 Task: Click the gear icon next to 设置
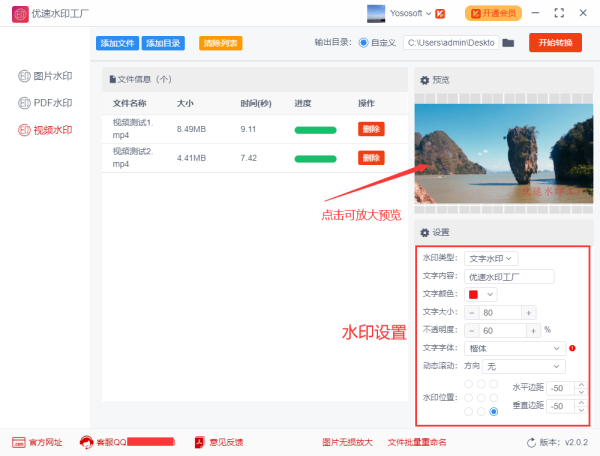pyautogui.click(x=424, y=233)
